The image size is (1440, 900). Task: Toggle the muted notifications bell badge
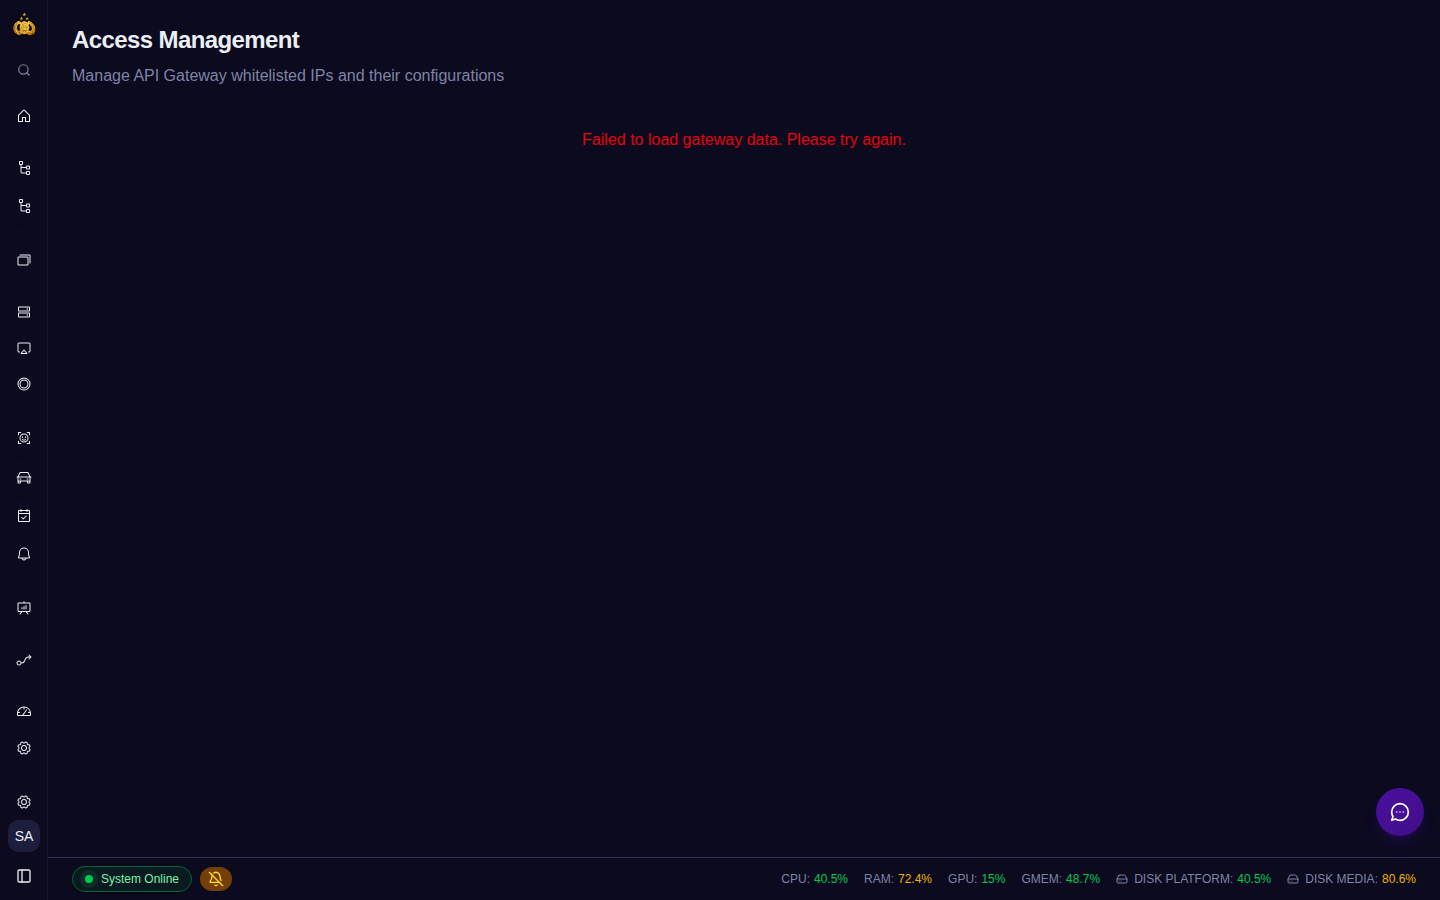click(216, 879)
